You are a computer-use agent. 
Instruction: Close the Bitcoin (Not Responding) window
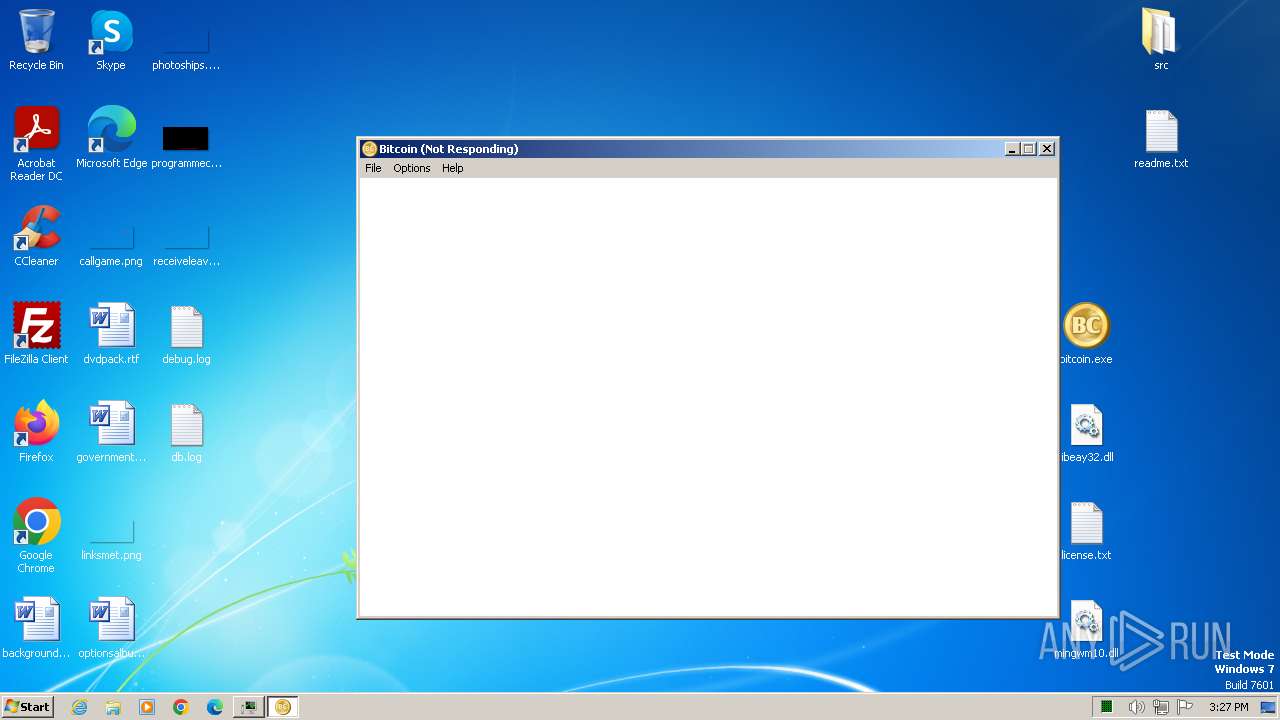click(x=1047, y=149)
